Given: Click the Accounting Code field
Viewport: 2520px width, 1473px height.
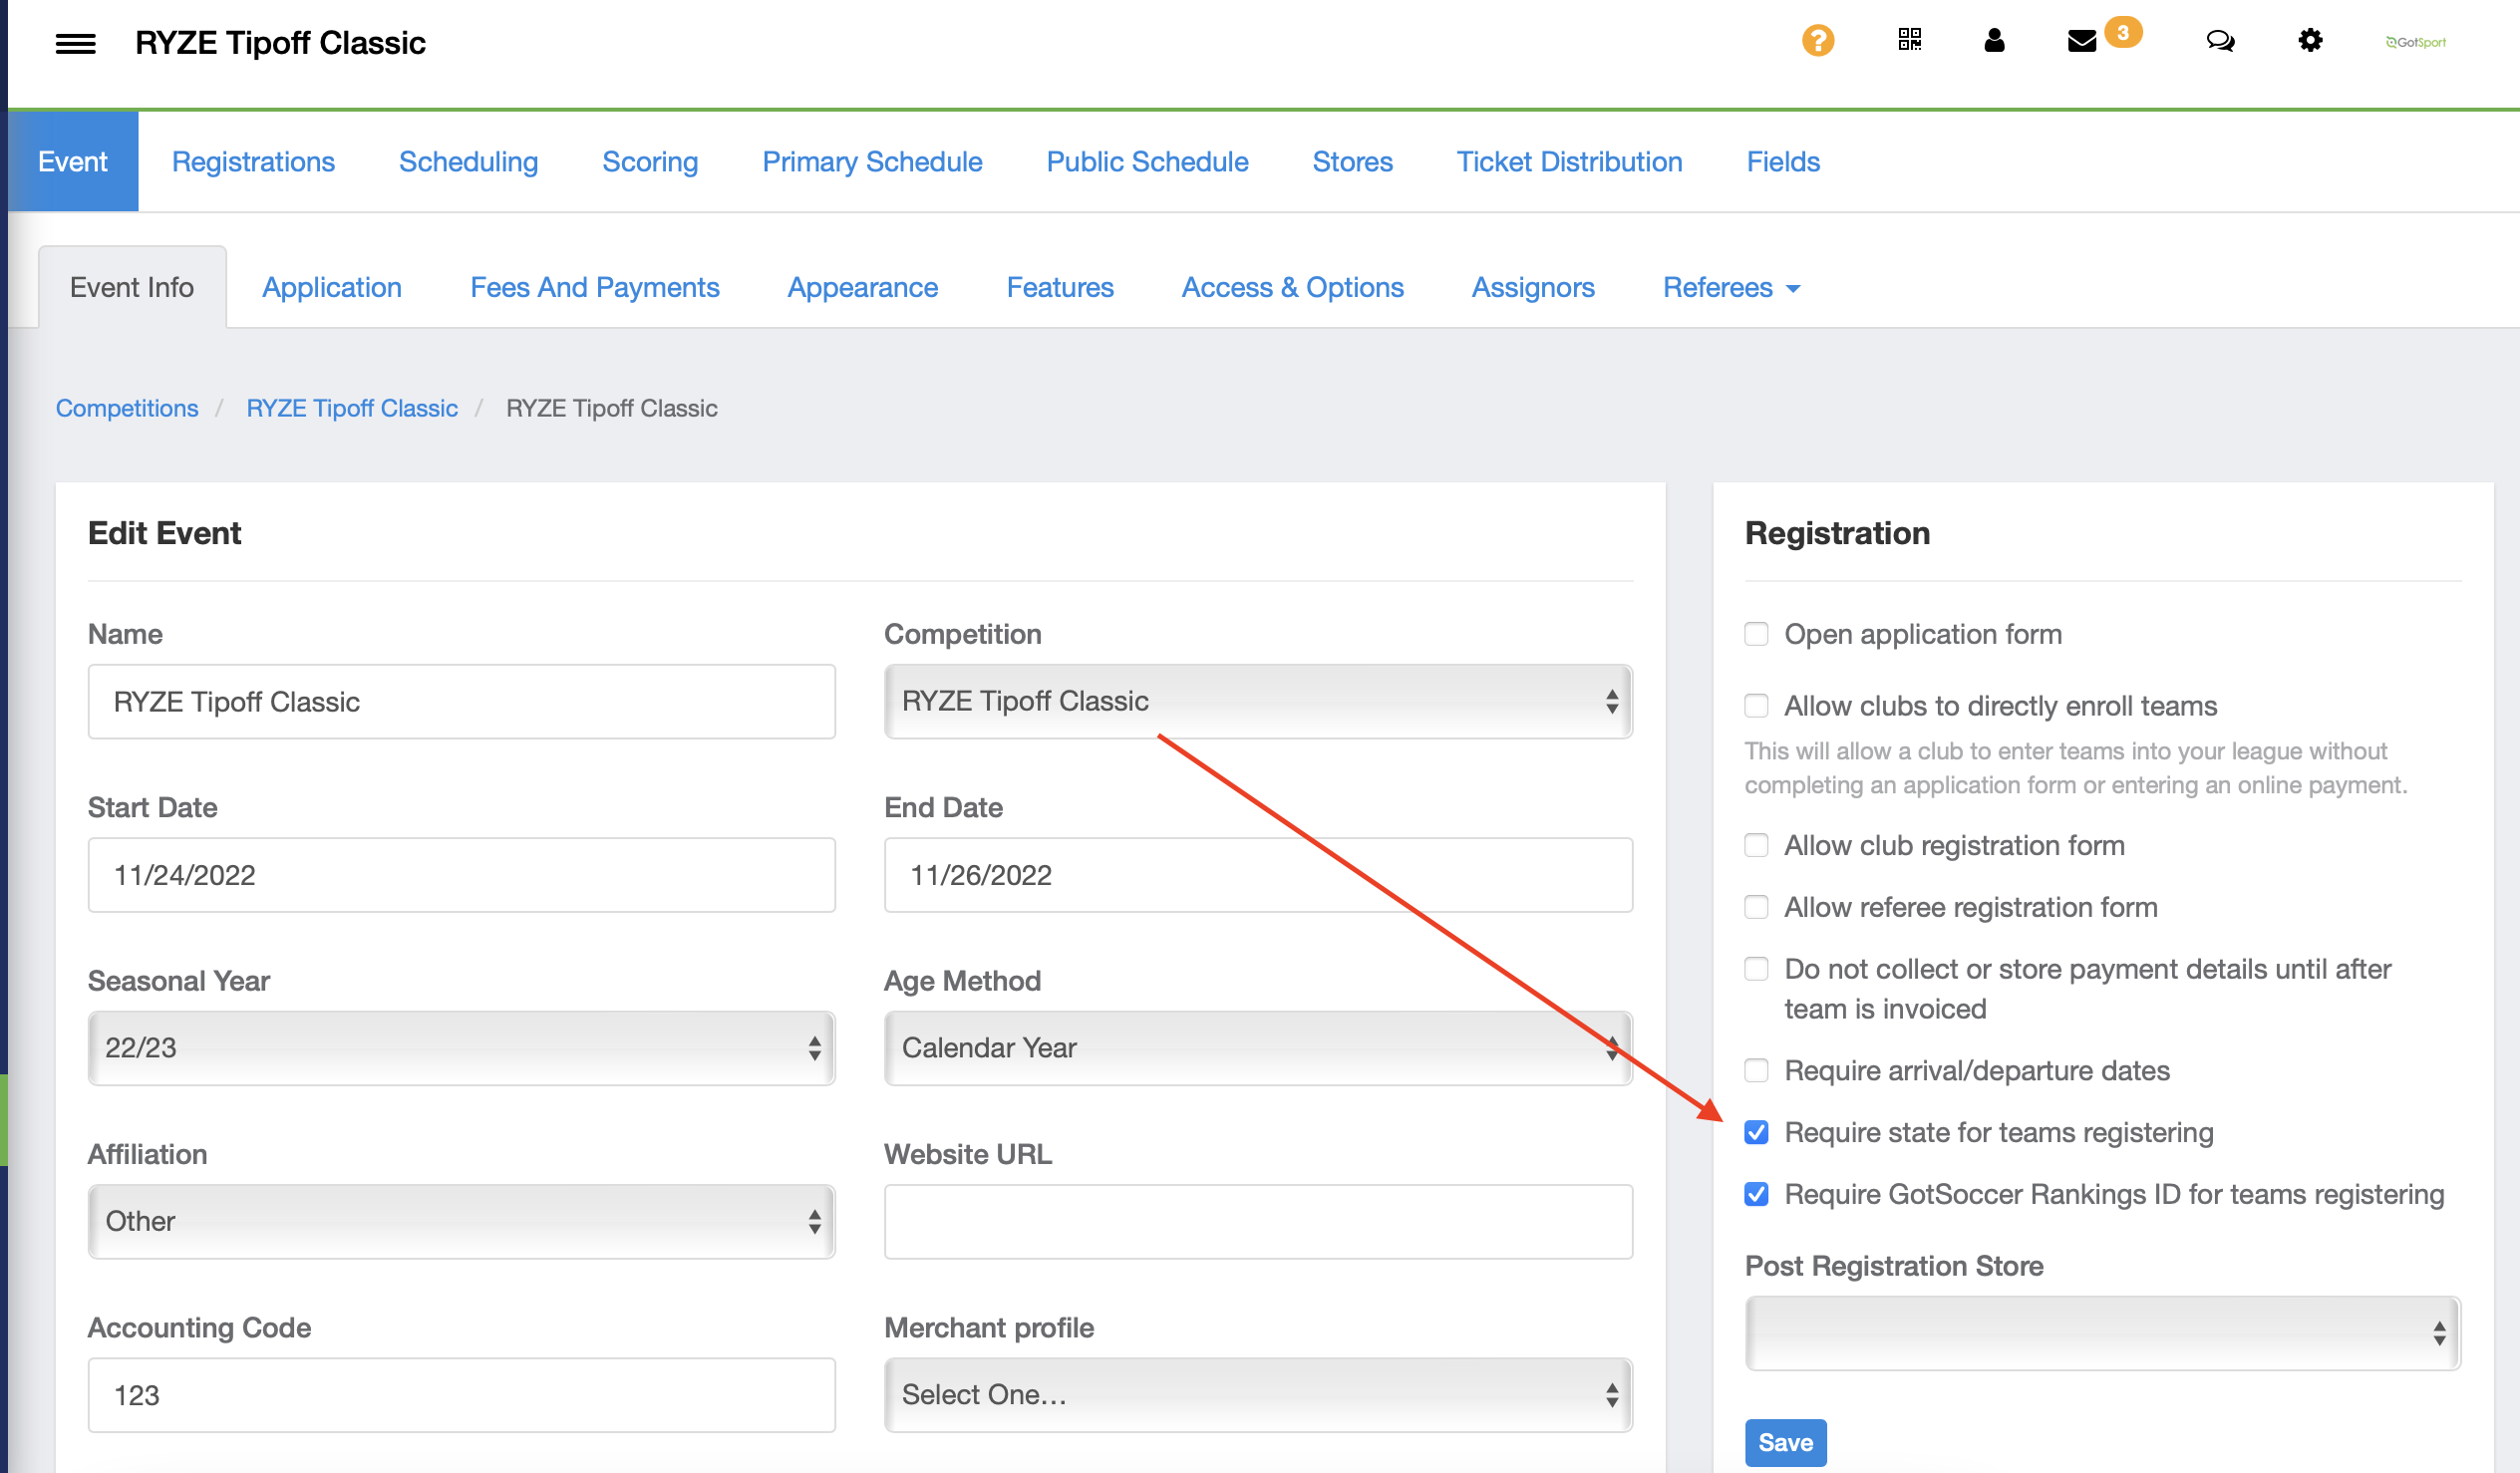Looking at the screenshot, I should click(x=461, y=1394).
